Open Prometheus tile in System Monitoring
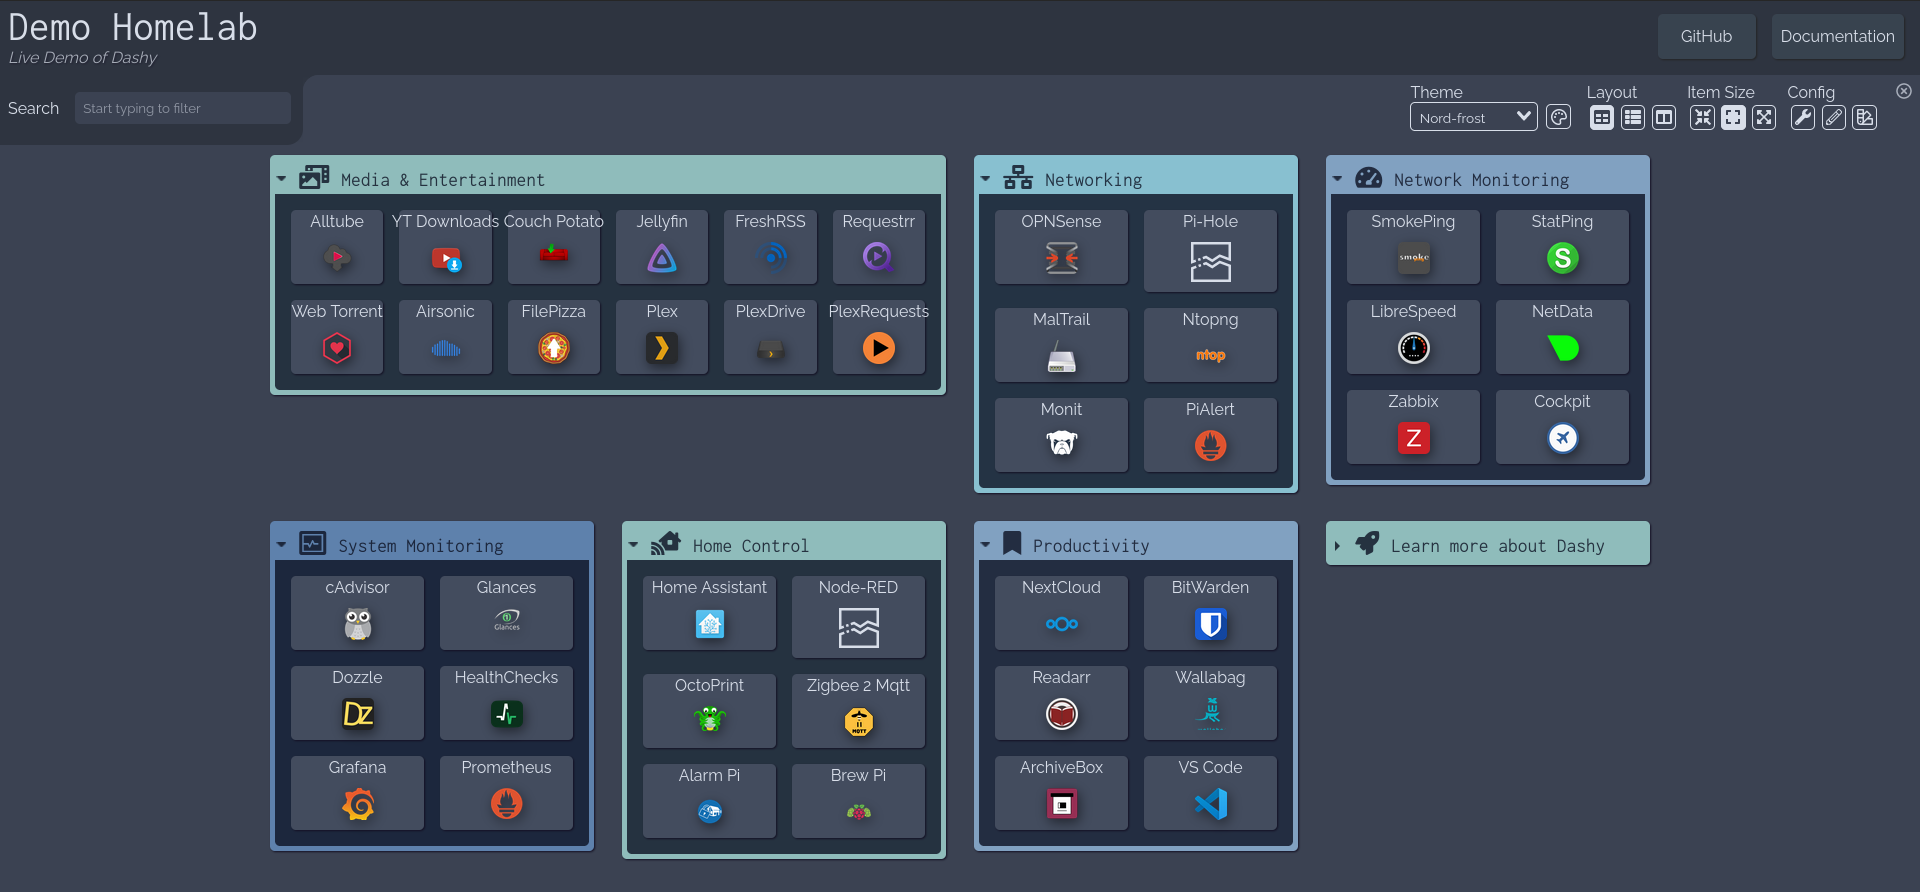 point(506,792)
